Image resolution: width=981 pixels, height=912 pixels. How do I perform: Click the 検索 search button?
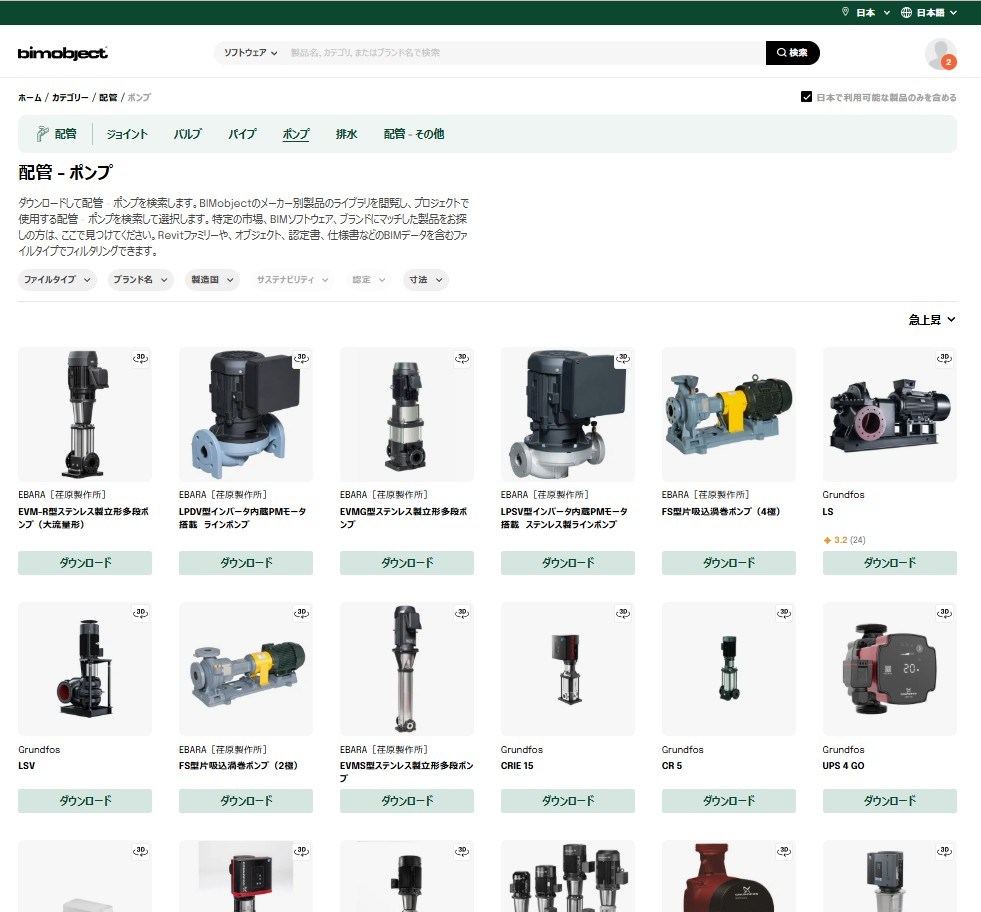click(x=792, y=53)
